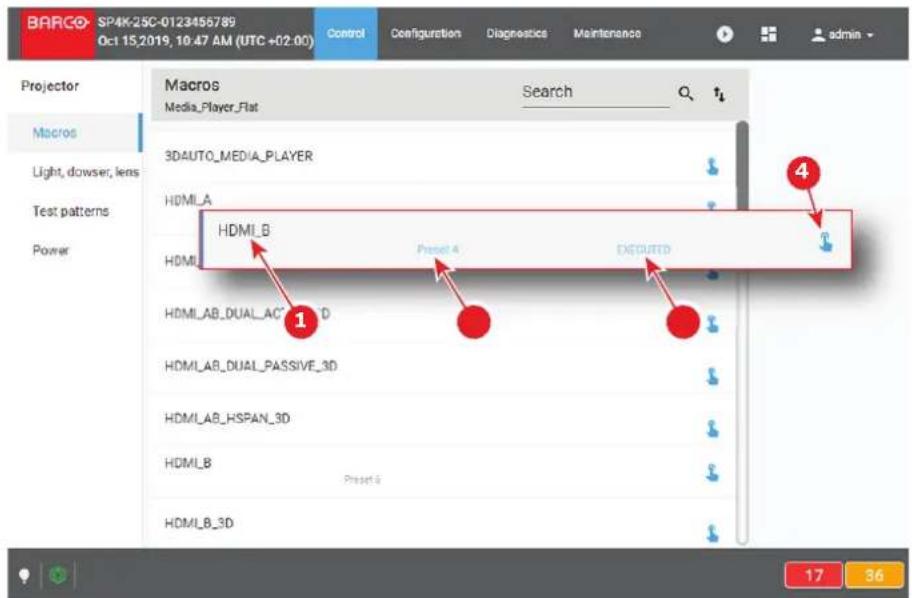Click the Projector sidebar heading
912x598 pixels.
click(50, 86)
